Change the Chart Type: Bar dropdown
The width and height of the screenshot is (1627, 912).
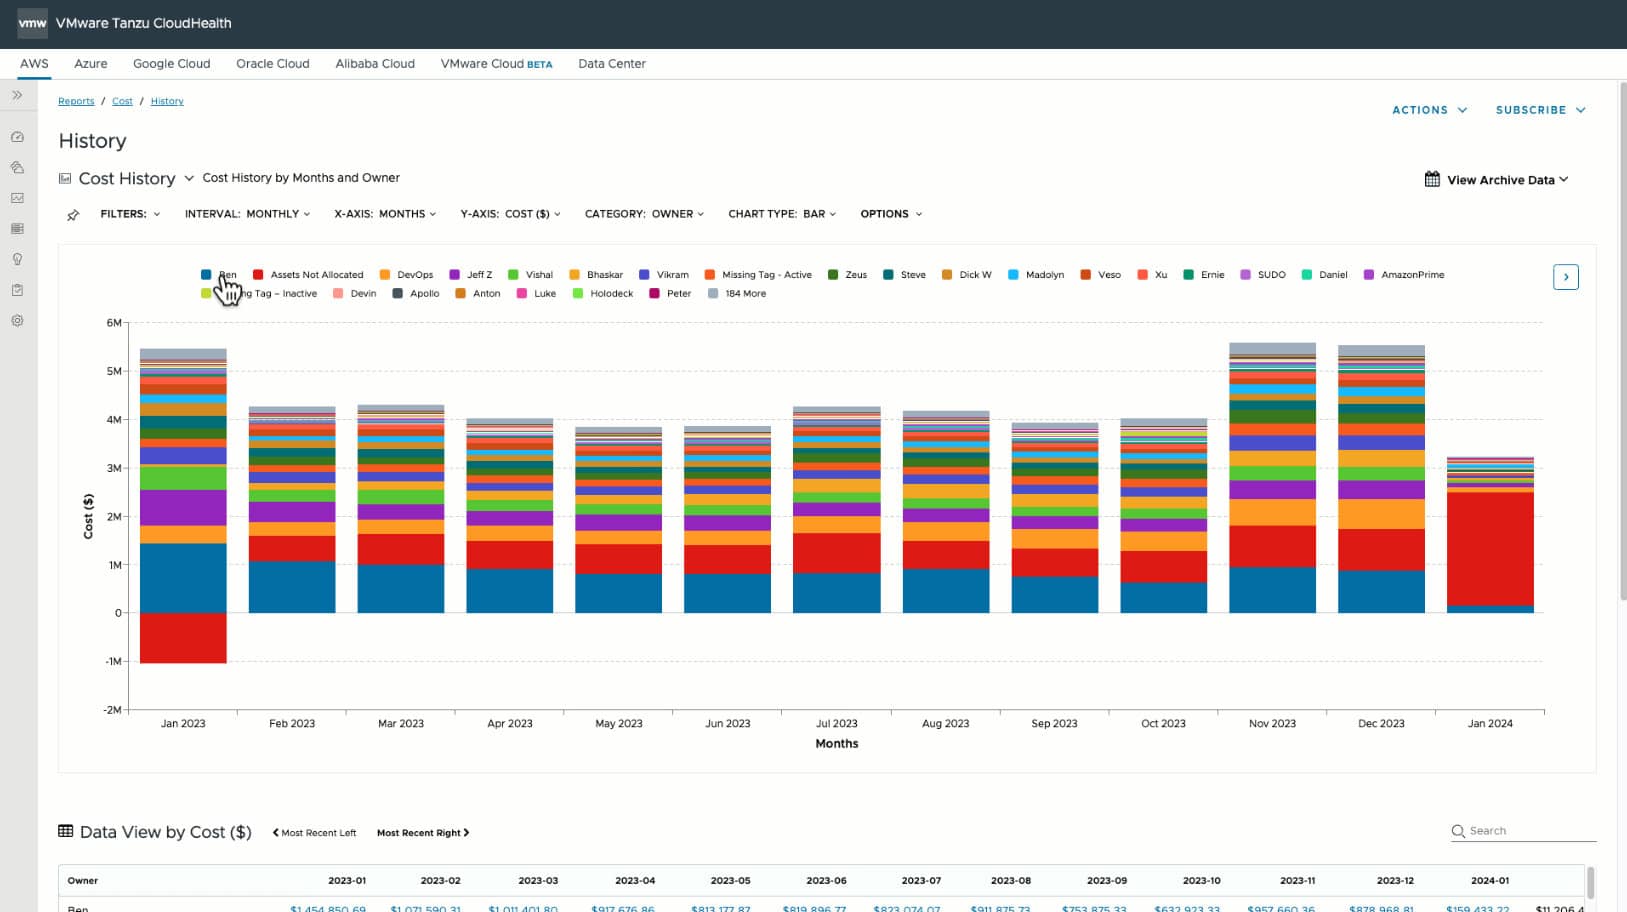pyautogui.click(x=782, y=214)
